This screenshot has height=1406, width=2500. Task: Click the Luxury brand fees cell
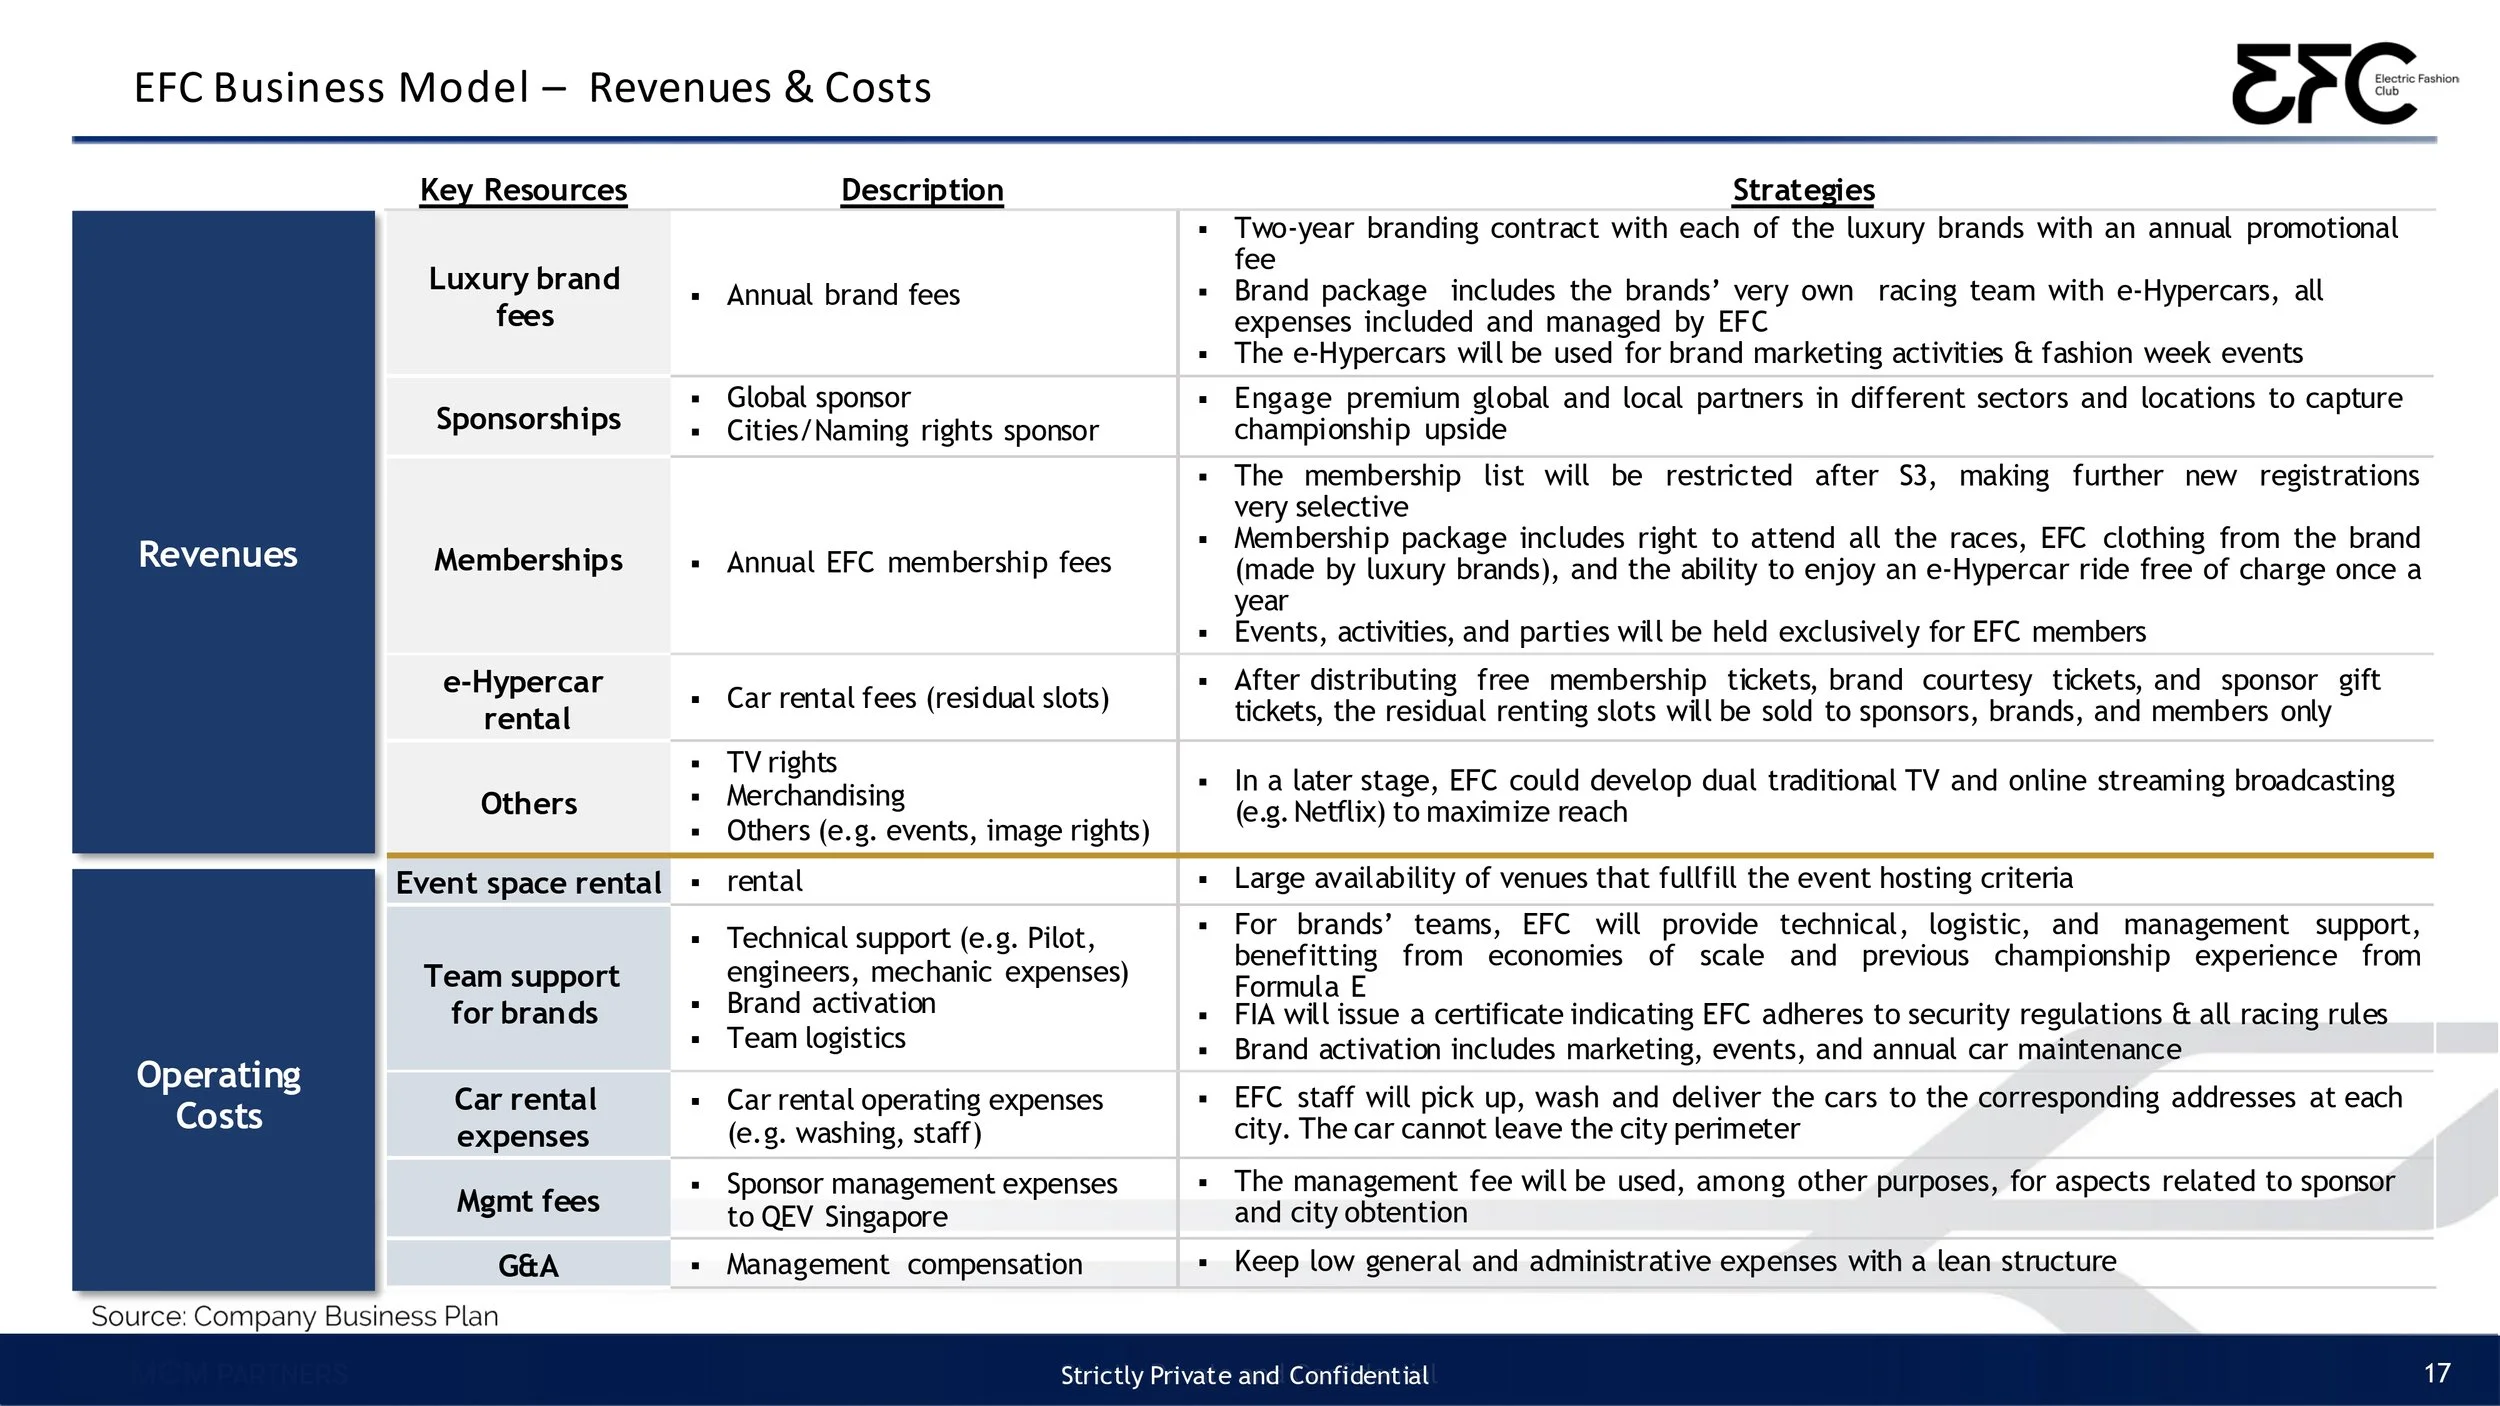(x=525, y=297)
